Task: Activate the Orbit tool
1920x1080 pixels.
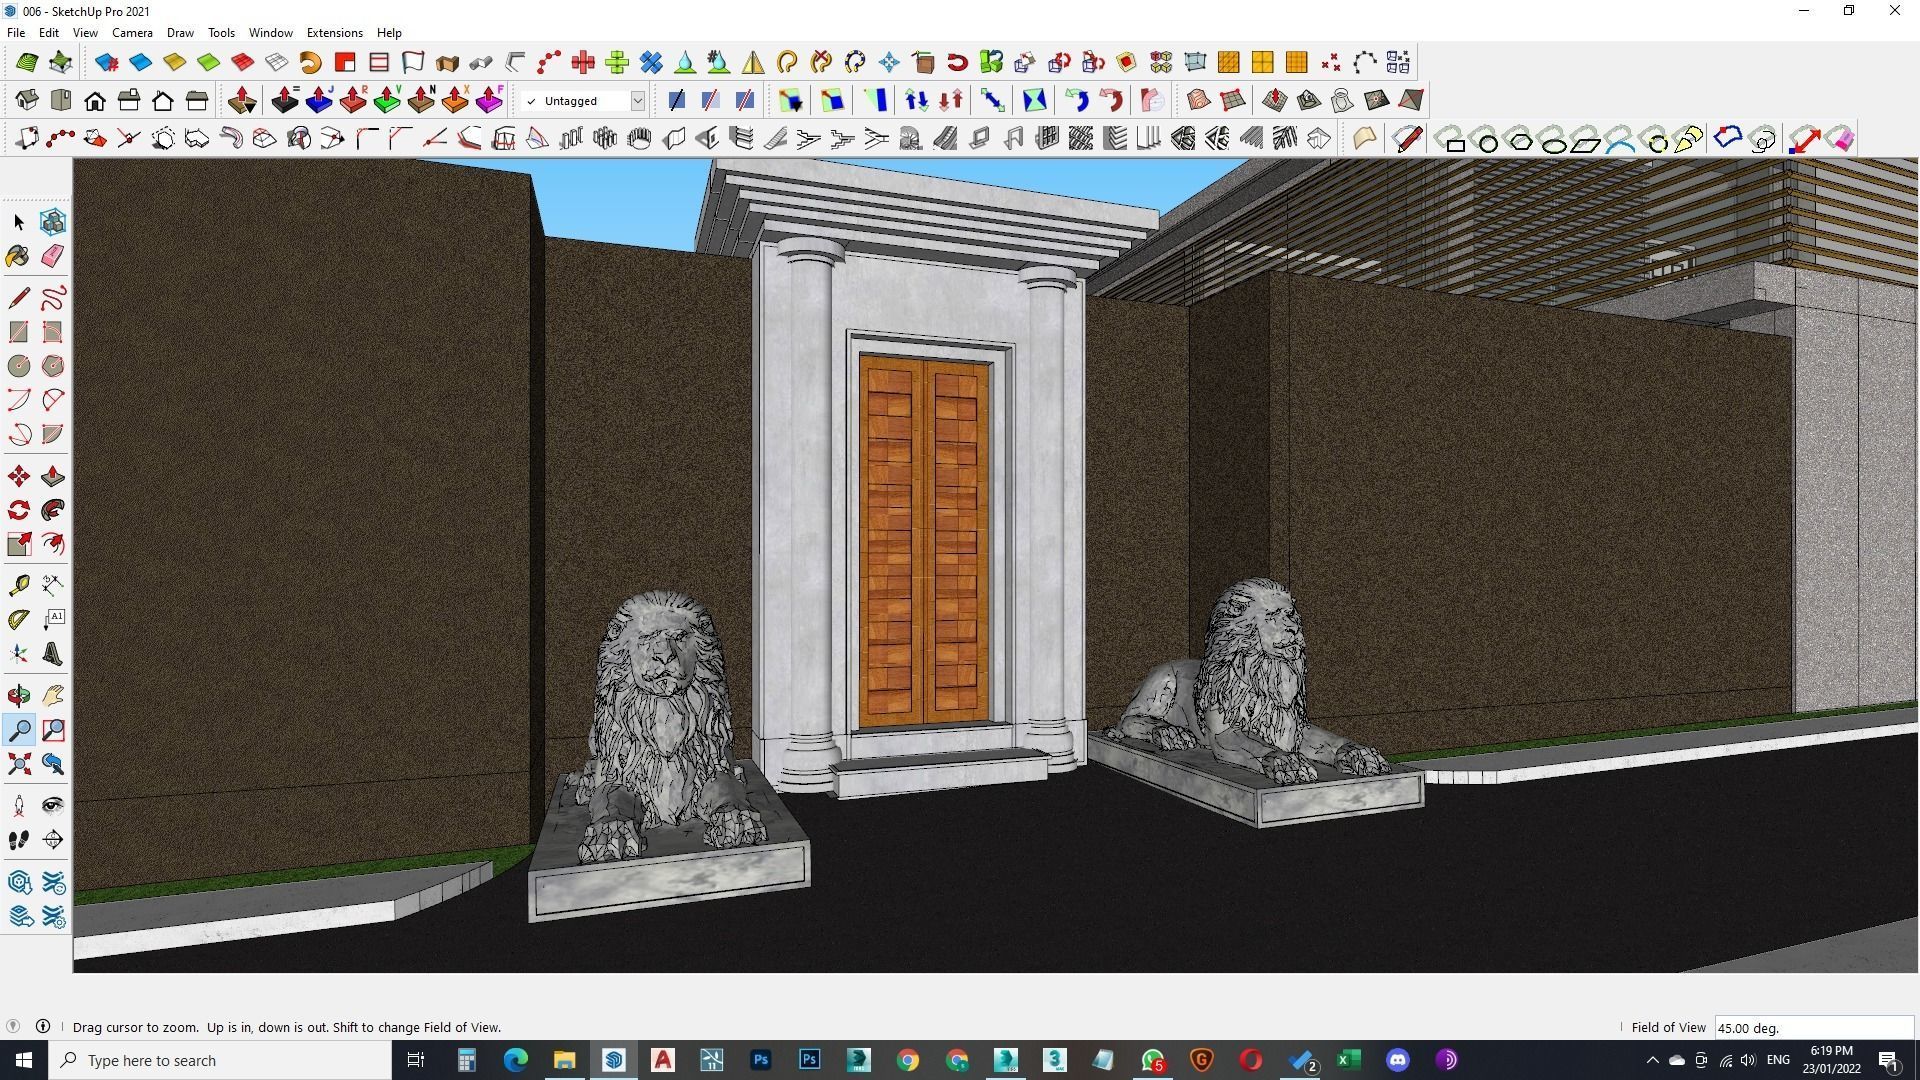Action: [19, 695]
